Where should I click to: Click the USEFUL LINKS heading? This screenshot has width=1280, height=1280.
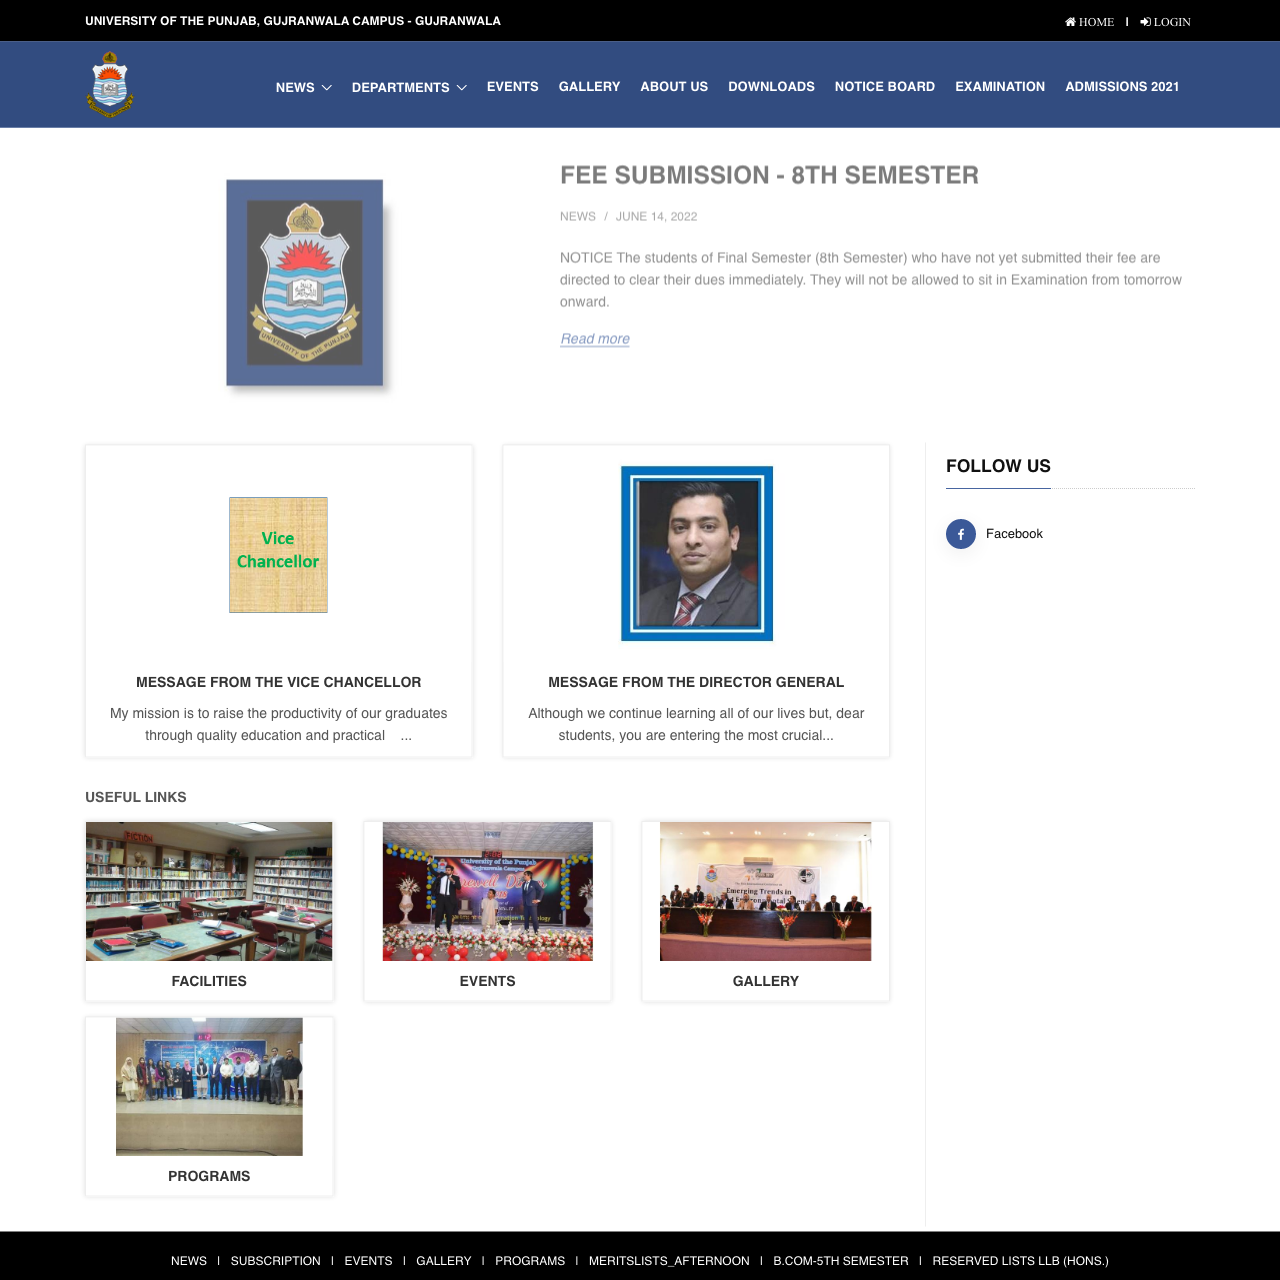click(136, 797)
